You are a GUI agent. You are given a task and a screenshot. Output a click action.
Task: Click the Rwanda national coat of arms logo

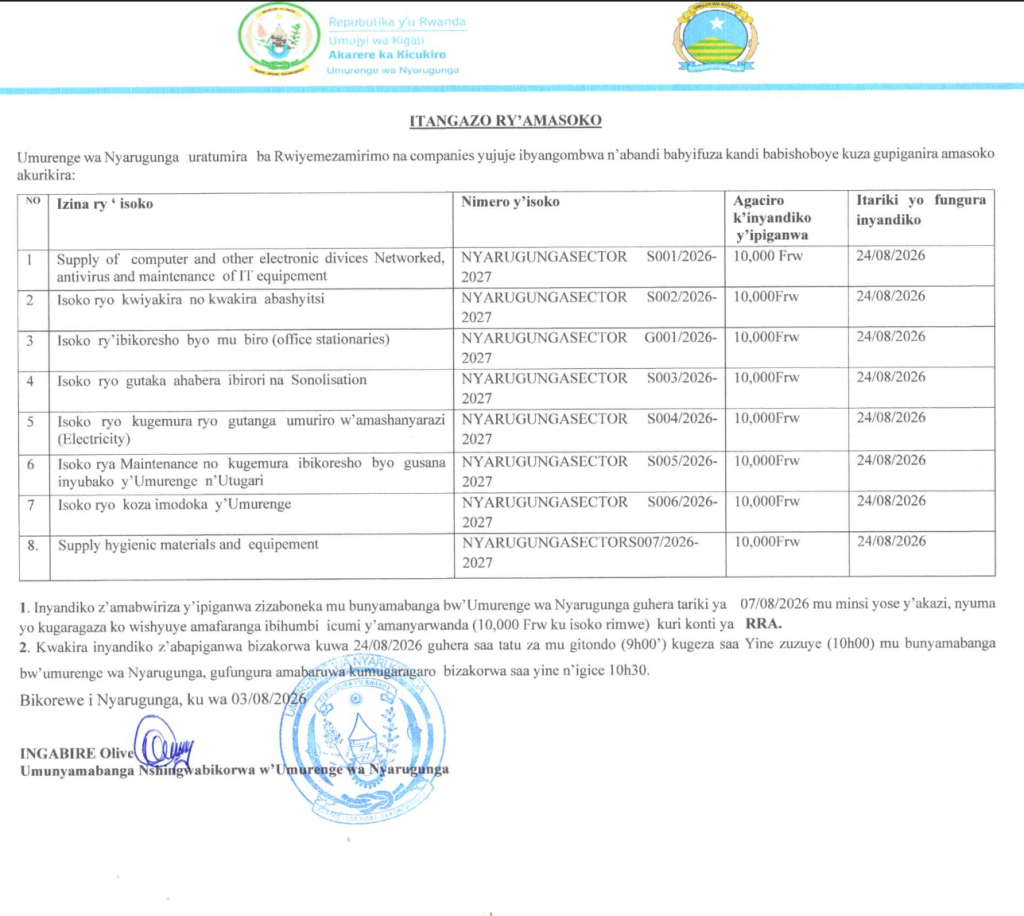[x=279, y=40]
